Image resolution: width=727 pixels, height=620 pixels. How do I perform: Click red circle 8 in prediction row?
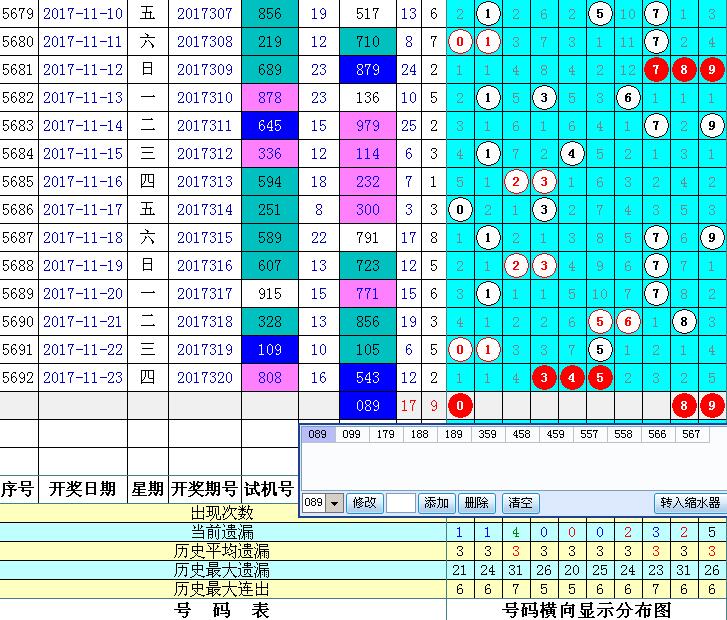coord(682,406)
